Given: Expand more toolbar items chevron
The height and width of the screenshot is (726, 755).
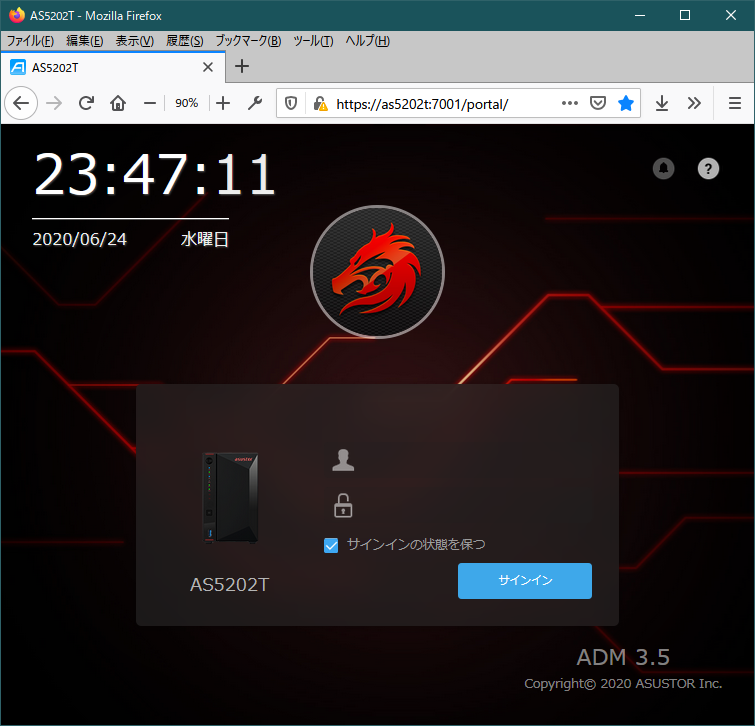Looking at the screenshot, I should pos(694,103).
